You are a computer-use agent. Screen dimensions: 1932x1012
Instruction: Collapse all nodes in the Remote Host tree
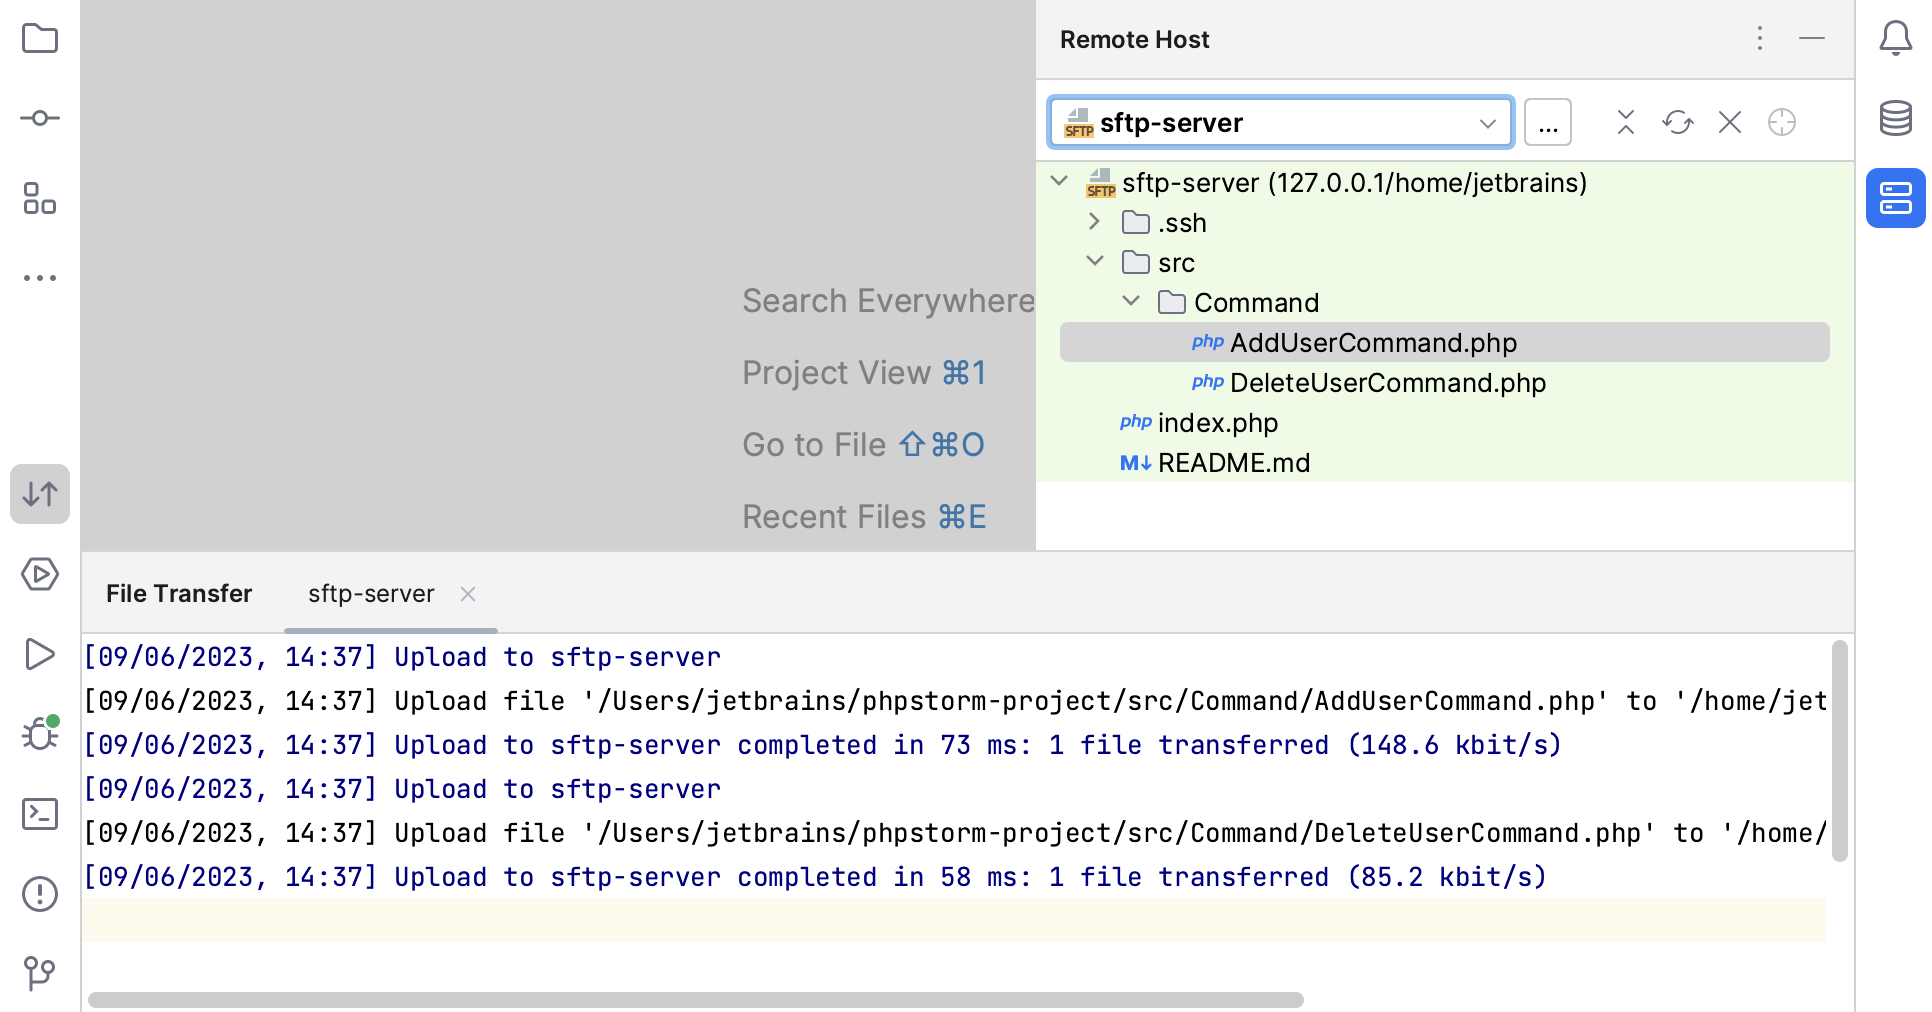(1626, 122)
